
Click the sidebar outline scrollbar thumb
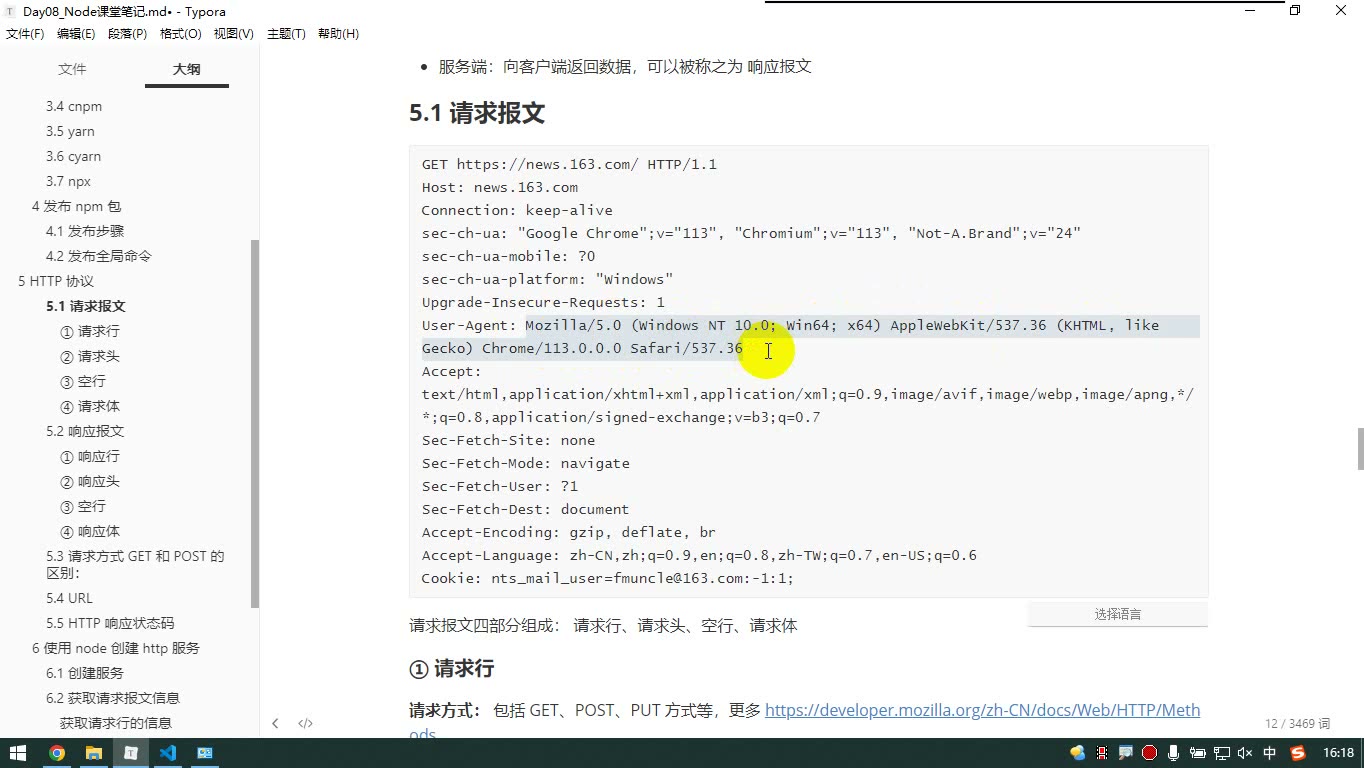coord(255,424)
